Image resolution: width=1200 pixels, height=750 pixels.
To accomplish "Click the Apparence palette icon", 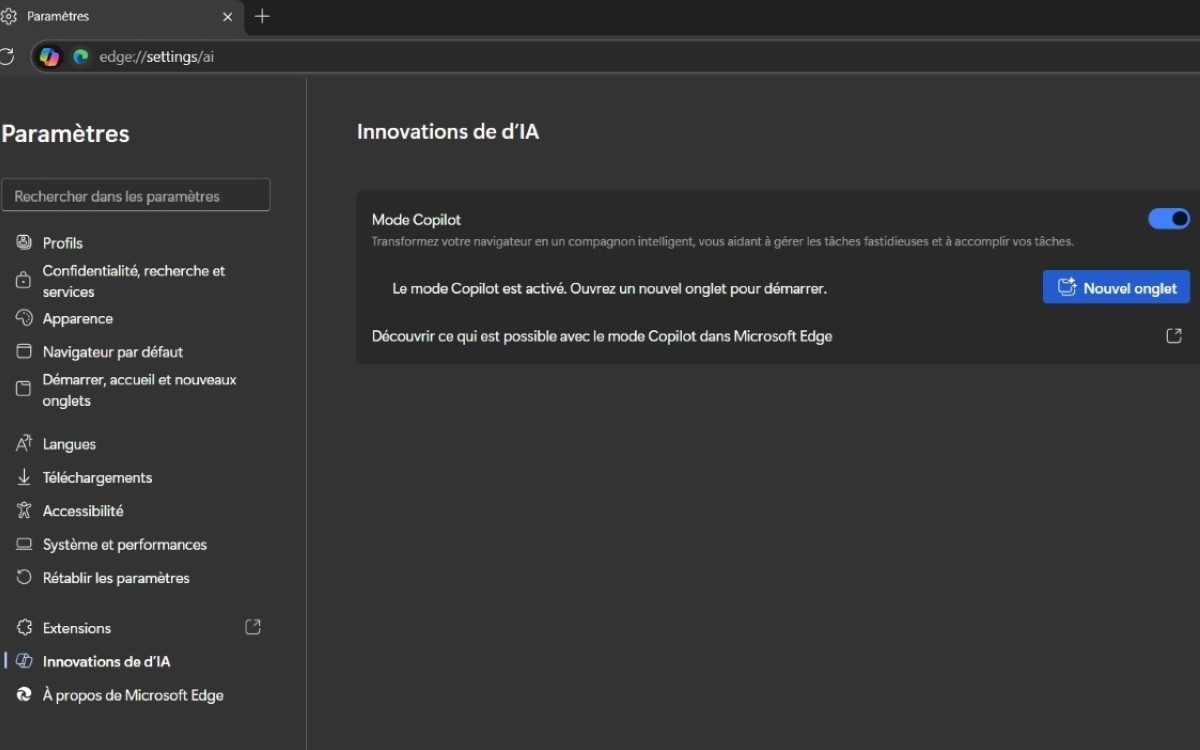I will (x=24, y=318).
